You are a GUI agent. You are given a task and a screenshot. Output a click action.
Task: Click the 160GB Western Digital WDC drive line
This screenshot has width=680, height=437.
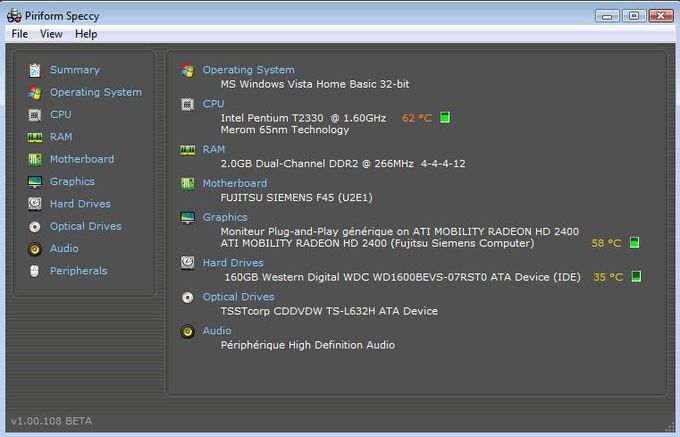pos(402,277)
